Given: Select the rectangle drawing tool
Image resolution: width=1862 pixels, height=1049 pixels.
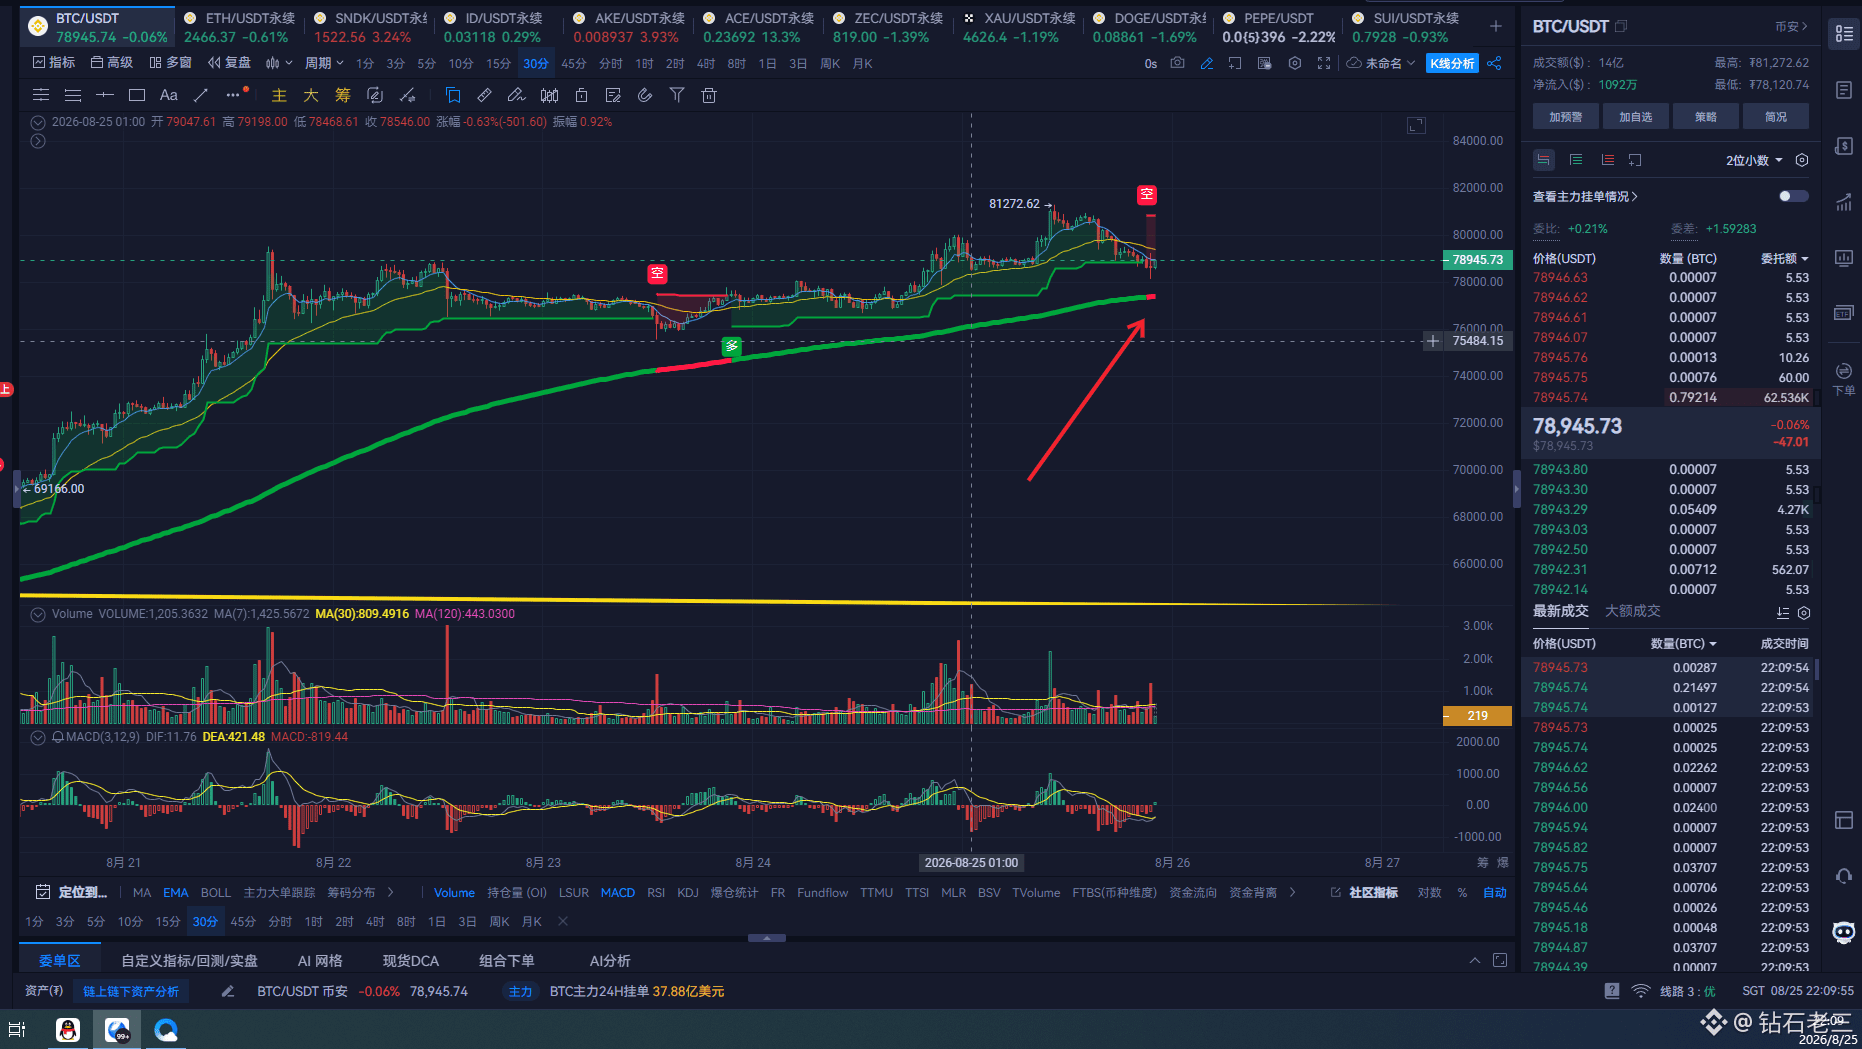Looking at the screenshot, I should click(137, 95).
